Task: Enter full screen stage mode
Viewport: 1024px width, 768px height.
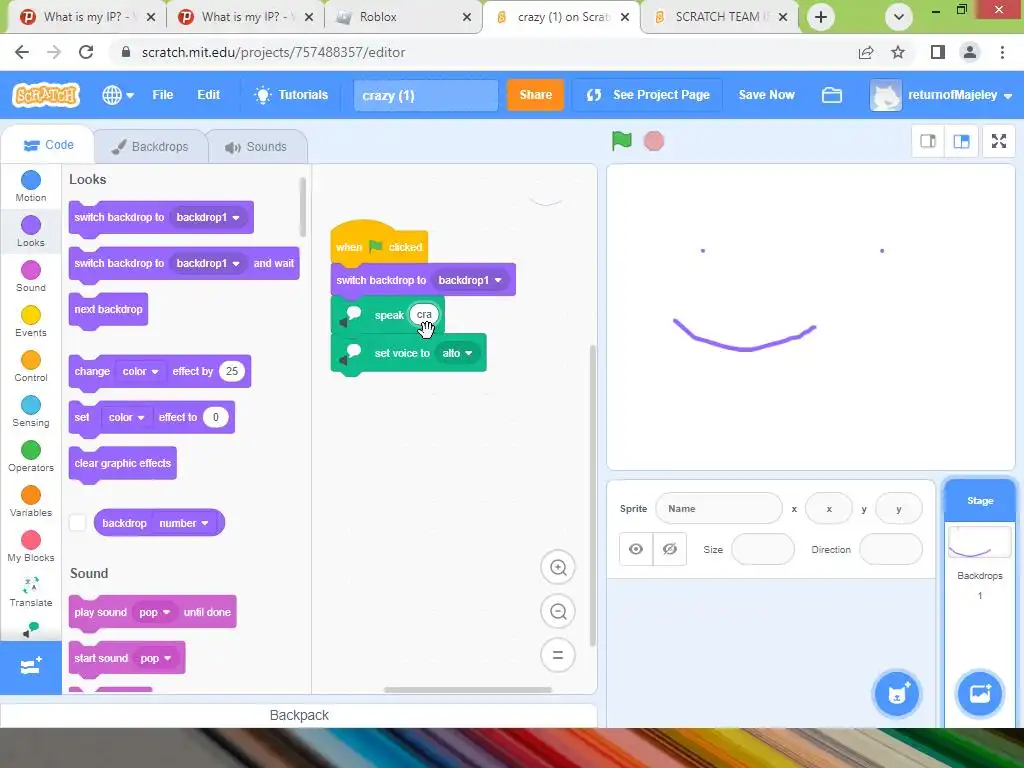Action: (x=999, y=141)
